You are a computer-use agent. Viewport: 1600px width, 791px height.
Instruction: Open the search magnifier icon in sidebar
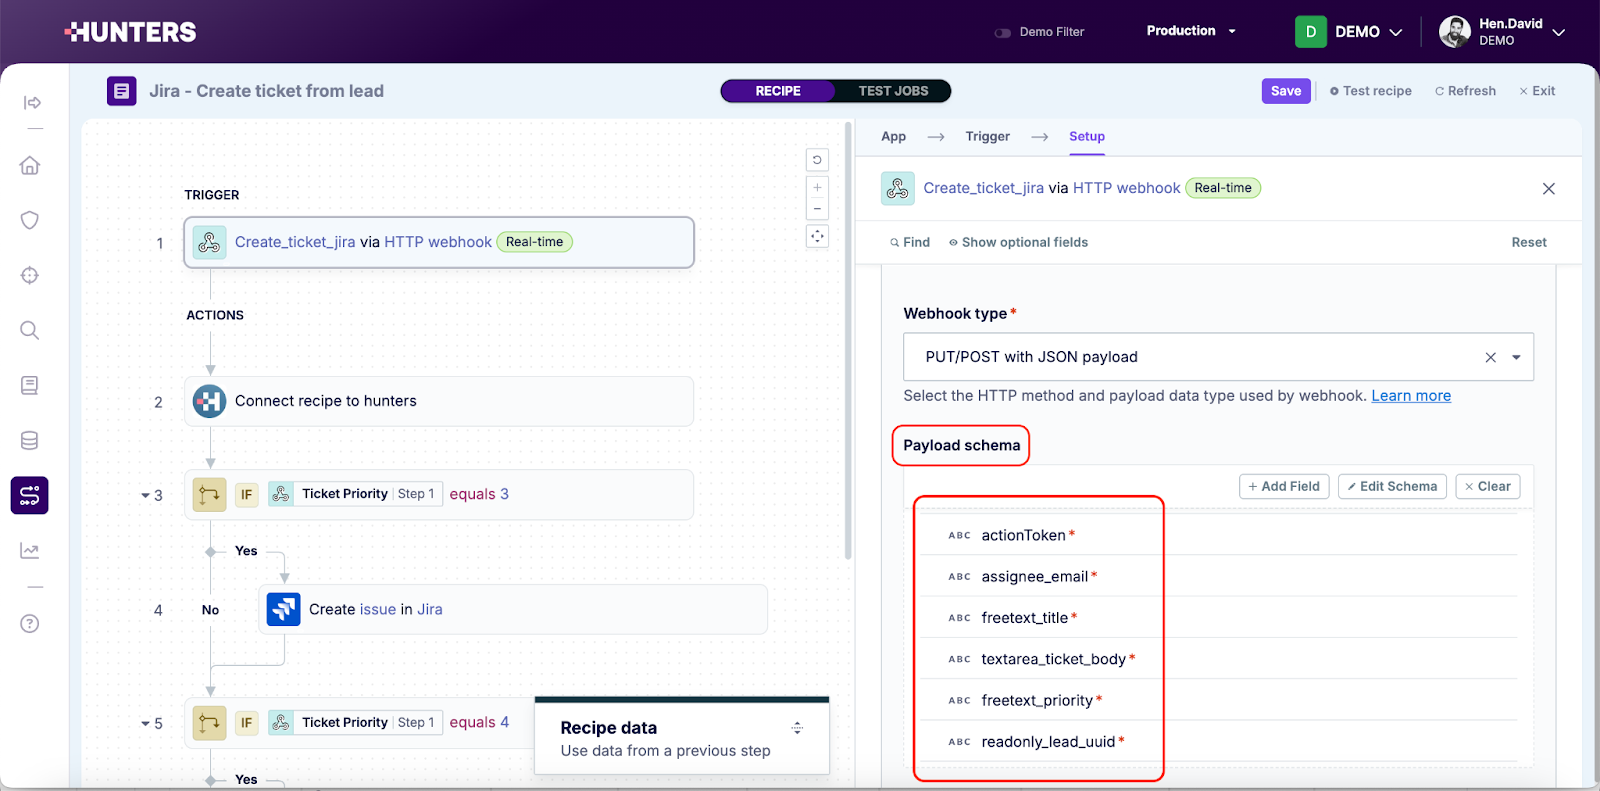click(30, 330)
